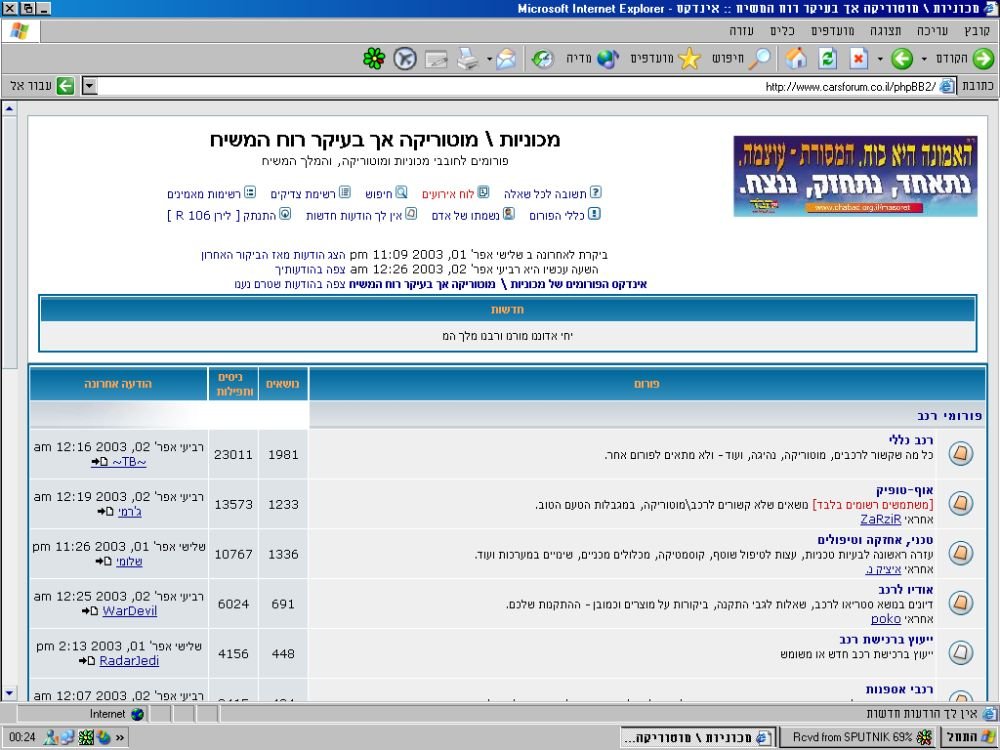Click the green Go arrow beside address bar

65,85
